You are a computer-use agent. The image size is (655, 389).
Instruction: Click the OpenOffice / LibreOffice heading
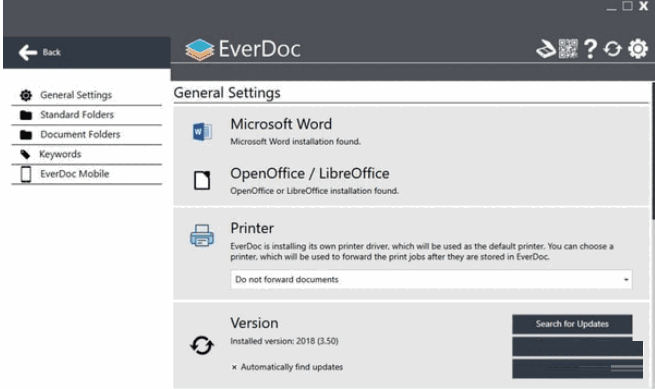(310, 173)
